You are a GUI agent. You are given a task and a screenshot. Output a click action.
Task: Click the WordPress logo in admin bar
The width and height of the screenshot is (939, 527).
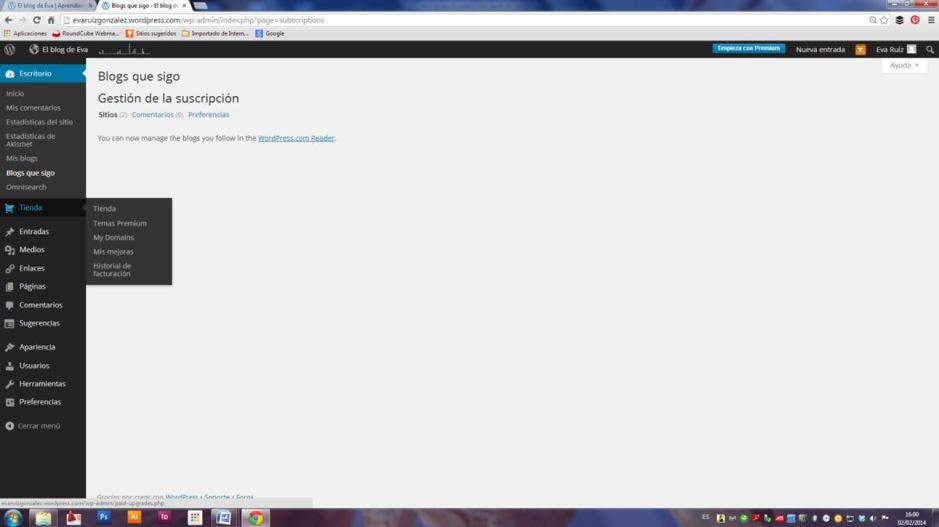point(9,49)
